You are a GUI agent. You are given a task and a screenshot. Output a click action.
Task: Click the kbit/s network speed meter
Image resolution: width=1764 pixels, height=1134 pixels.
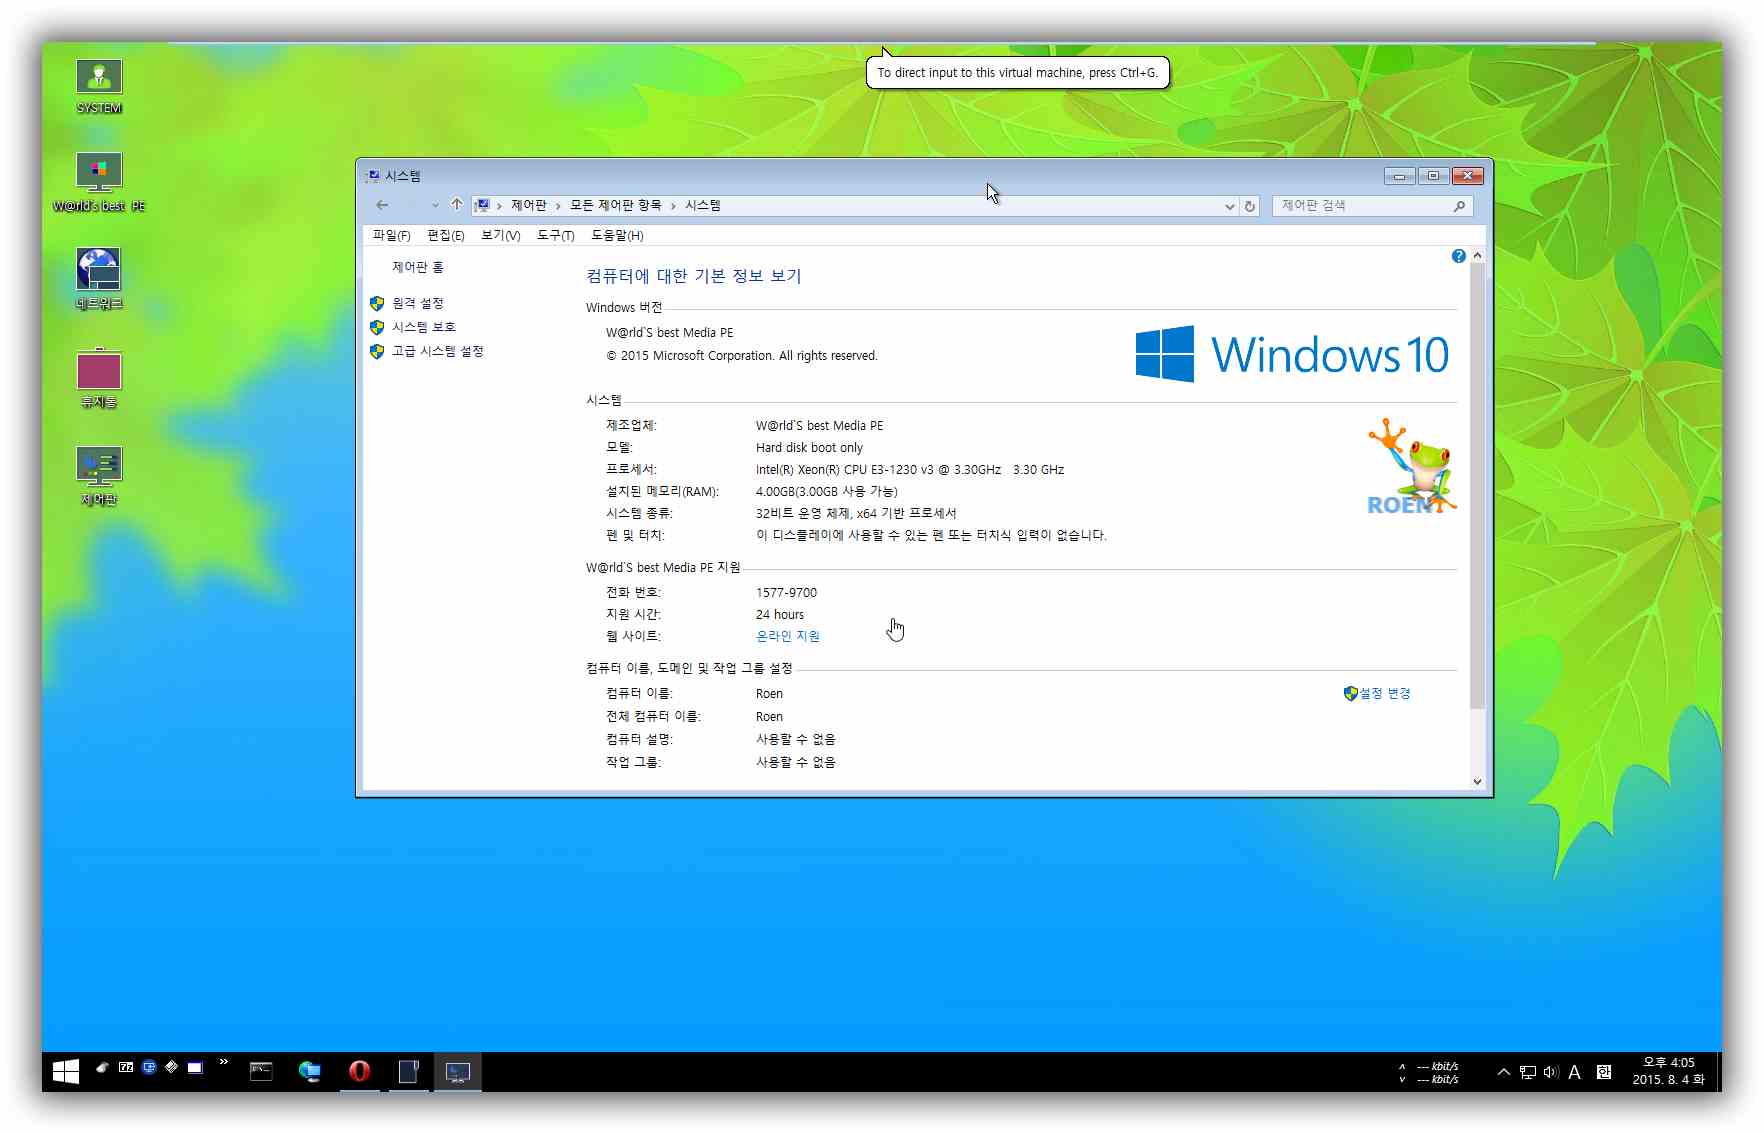[1428, 1072]
